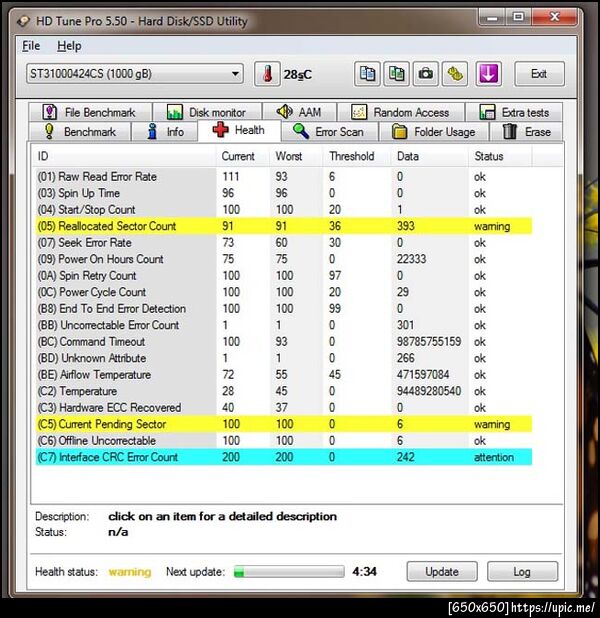
Task: Select the (B8) End To End Error Detection row
Action: [283, 309]
